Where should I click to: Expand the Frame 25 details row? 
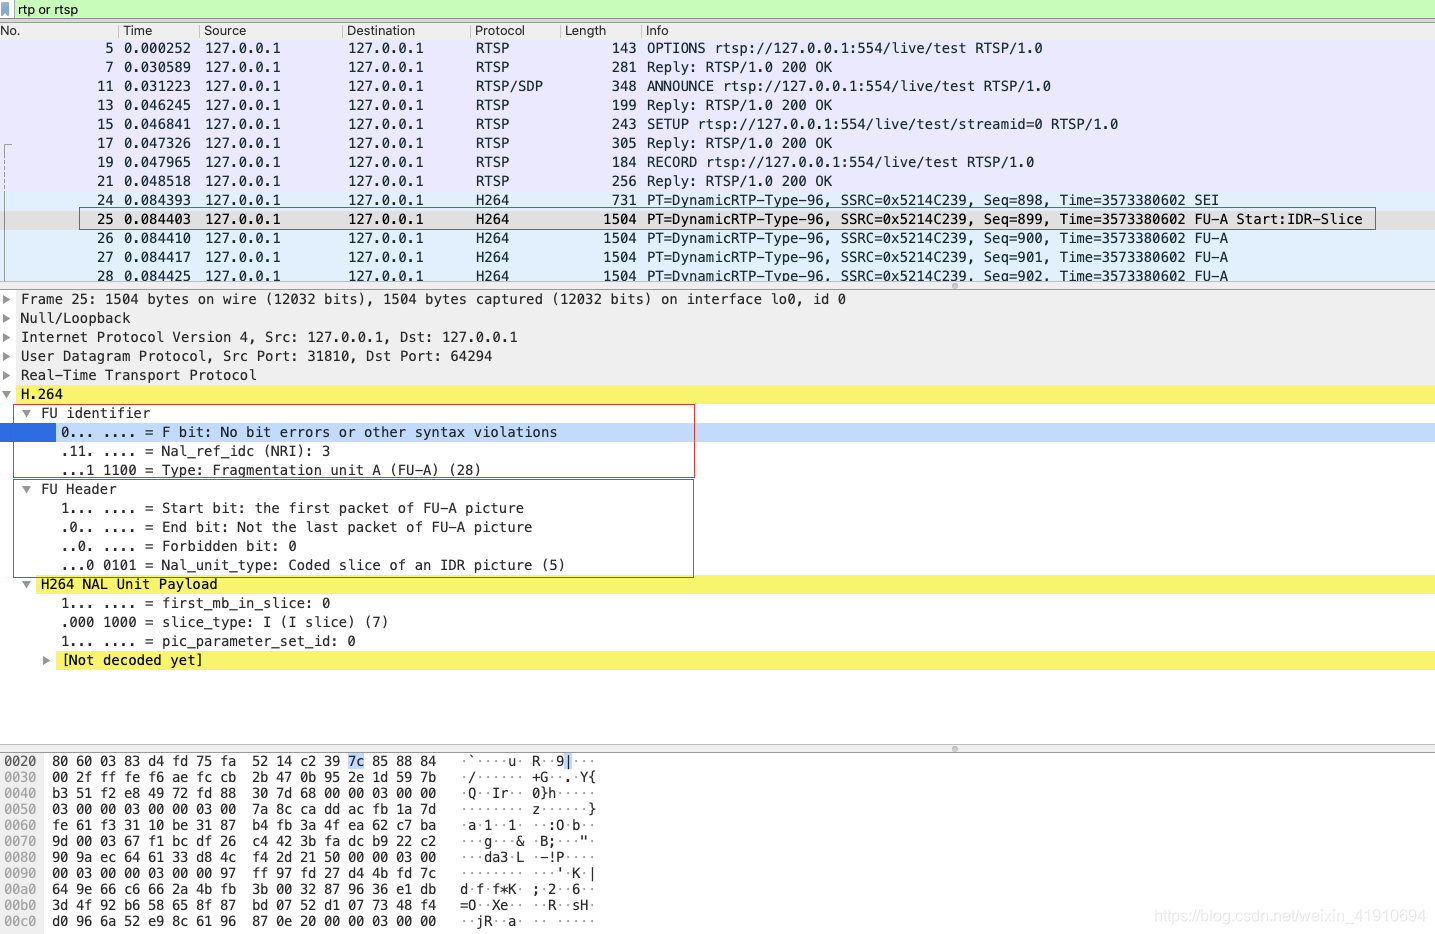click(7, 299)
